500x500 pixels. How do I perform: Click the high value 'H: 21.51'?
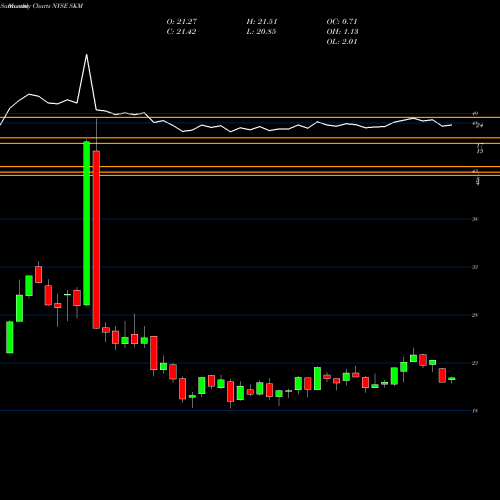(262, 21)
